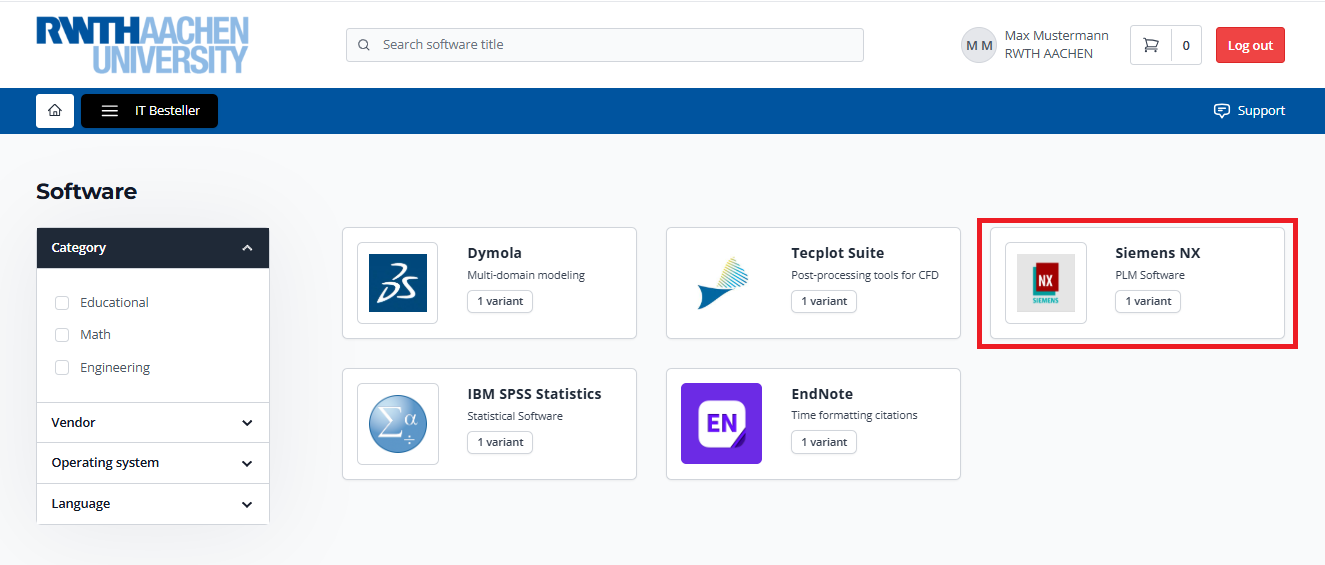Click the Statistical Software description

(515, 416)
